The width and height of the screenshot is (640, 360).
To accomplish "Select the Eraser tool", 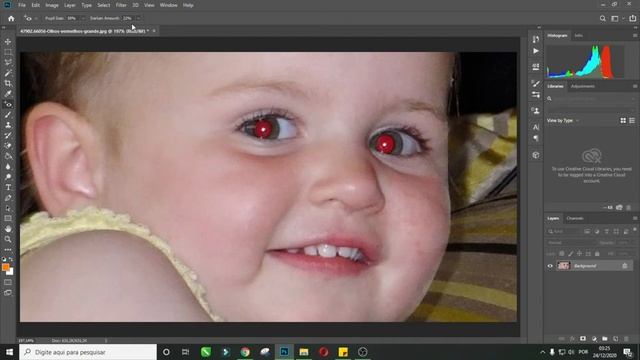I will click(x=8, y=146).
